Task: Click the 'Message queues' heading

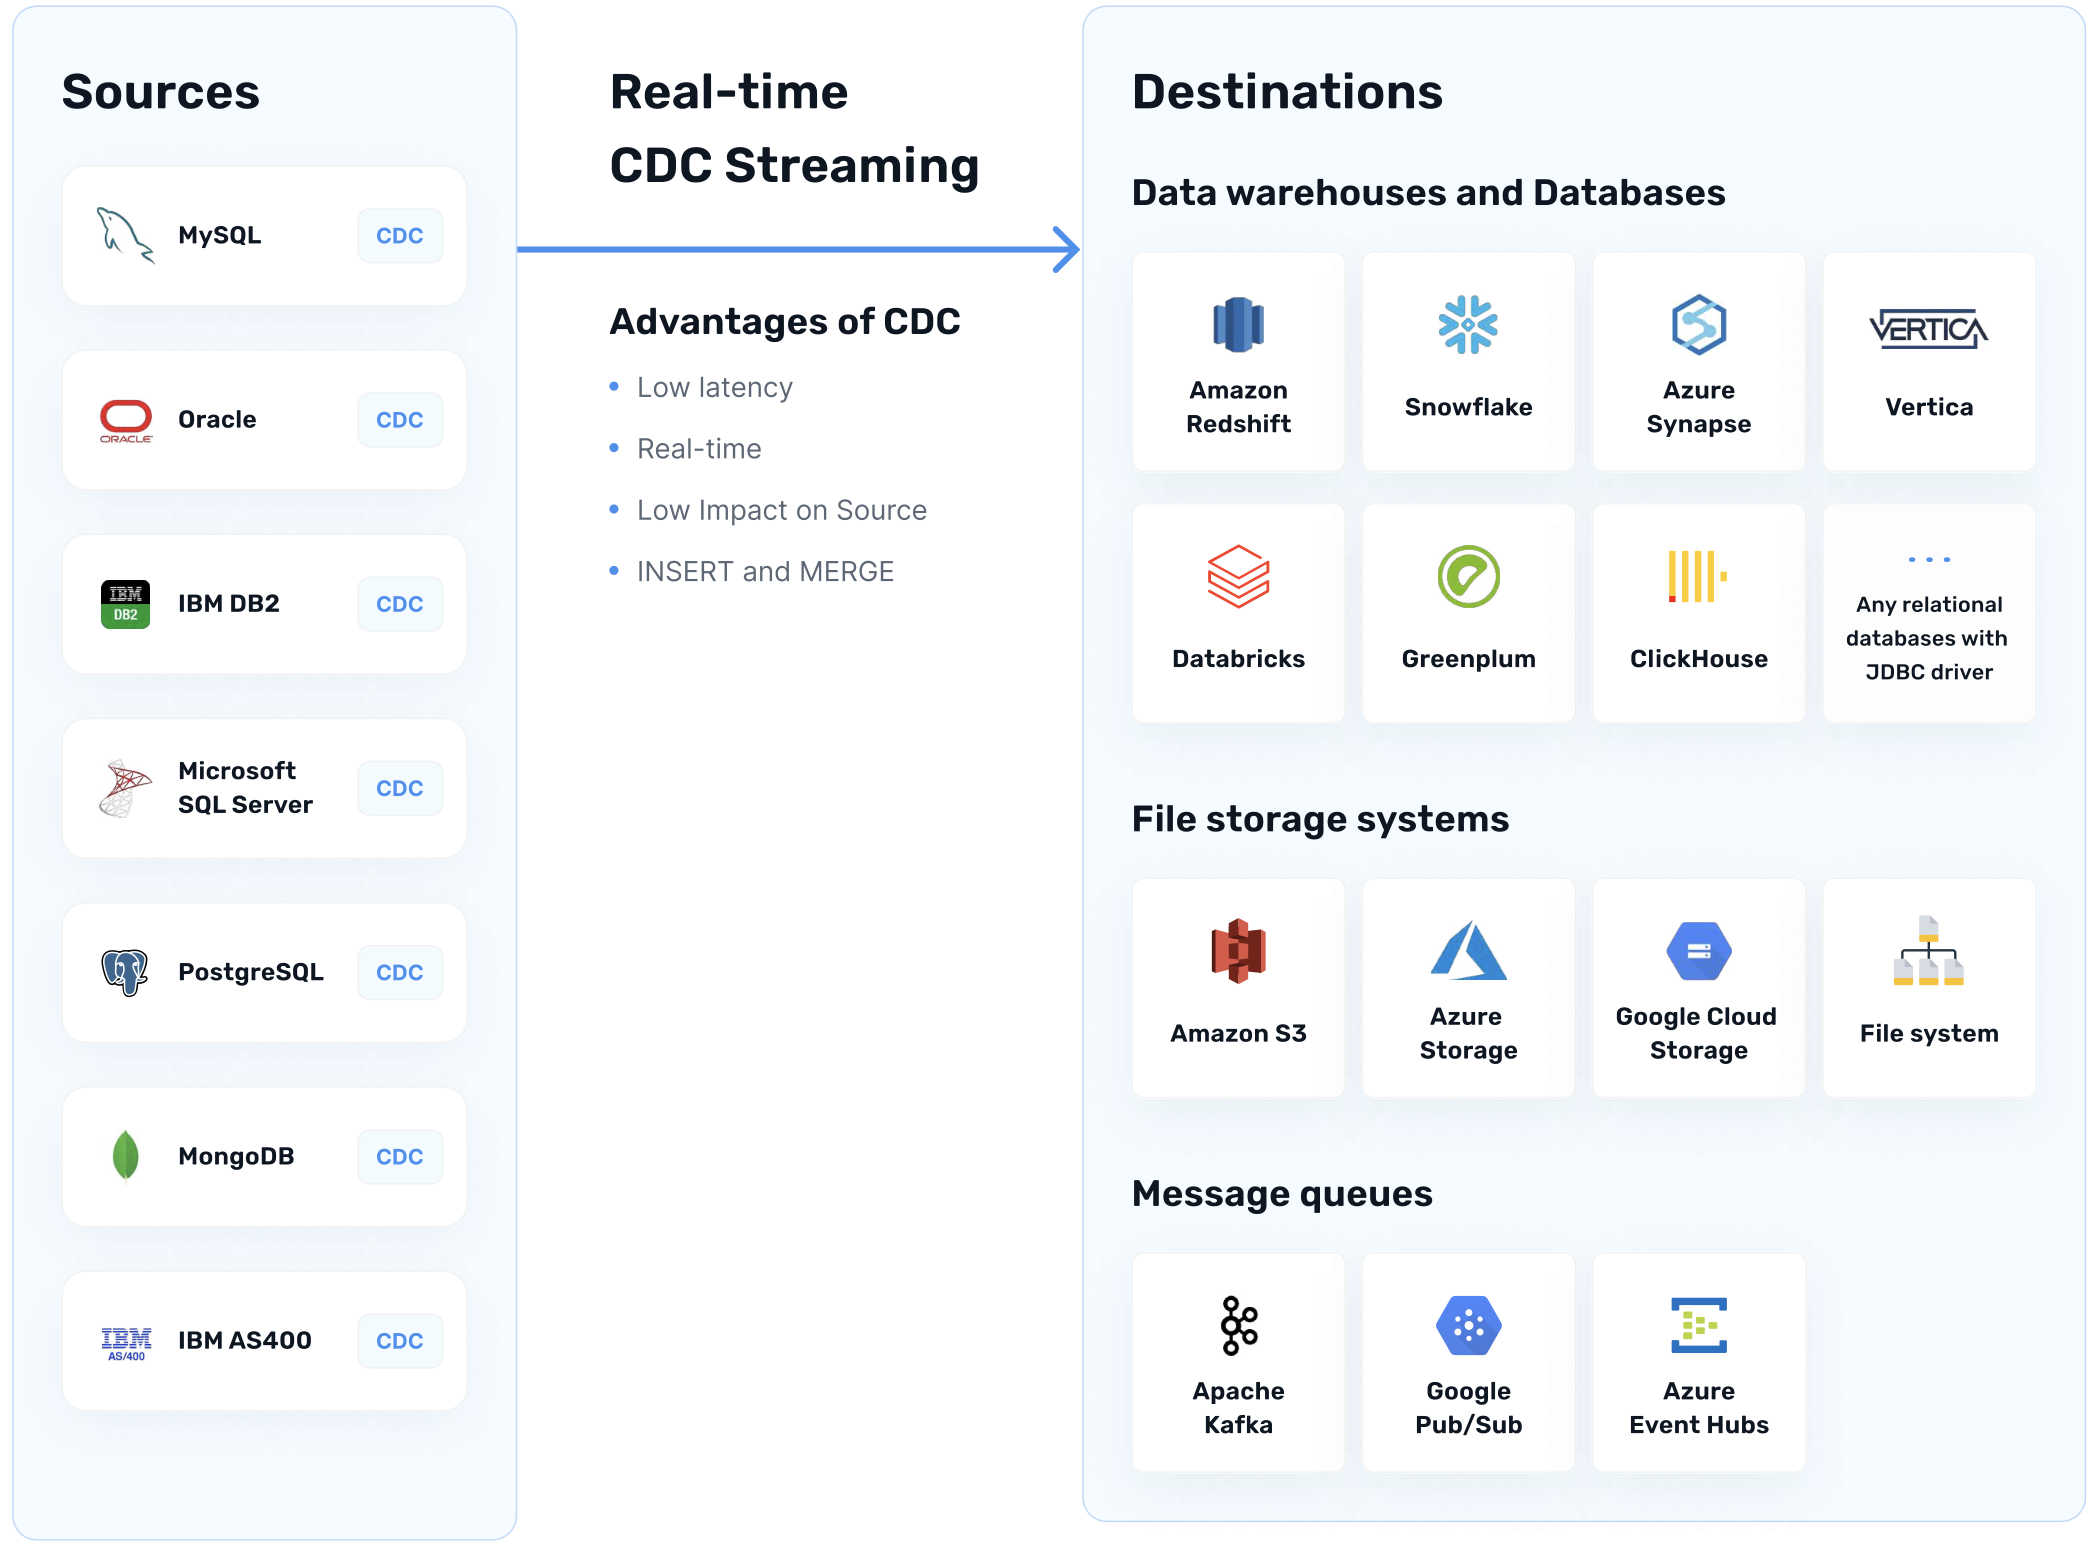Action: (x=1282, y=1194)
